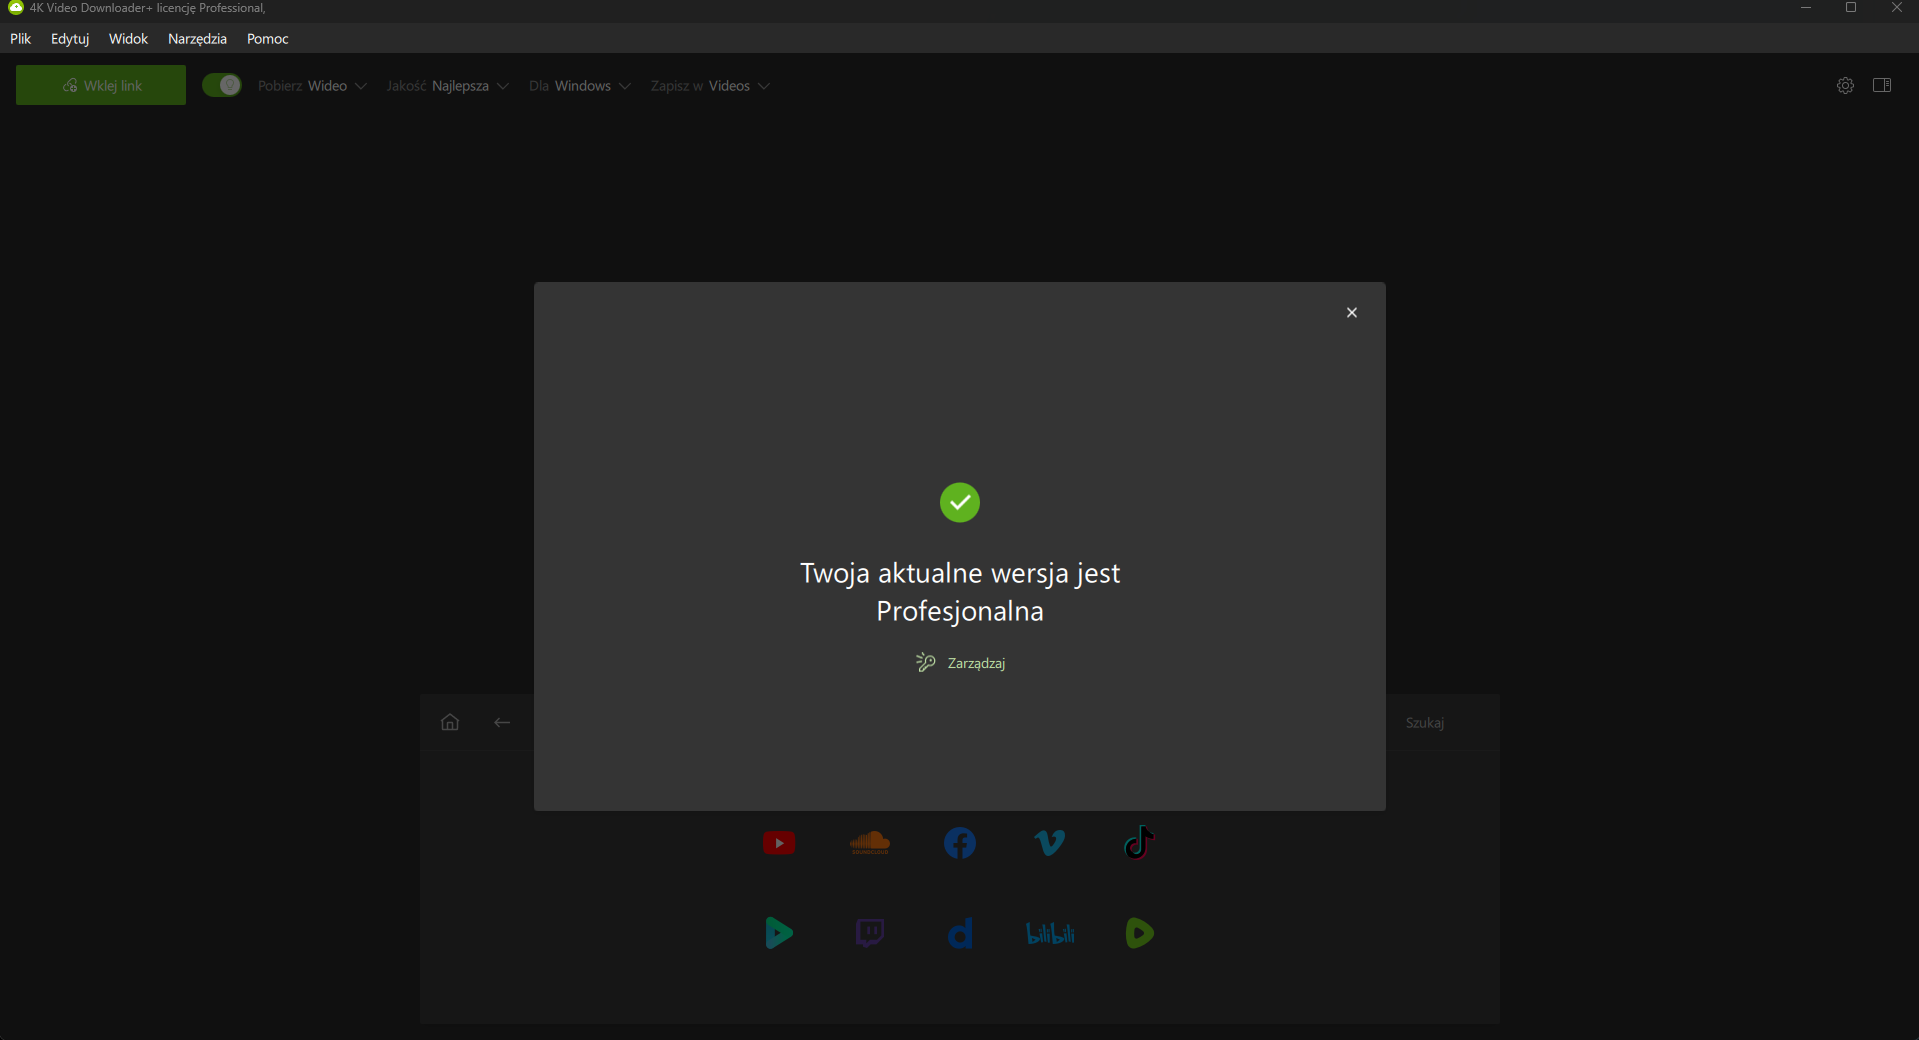
Task: Open the Pomoc menu
Action: pos(267,38)
